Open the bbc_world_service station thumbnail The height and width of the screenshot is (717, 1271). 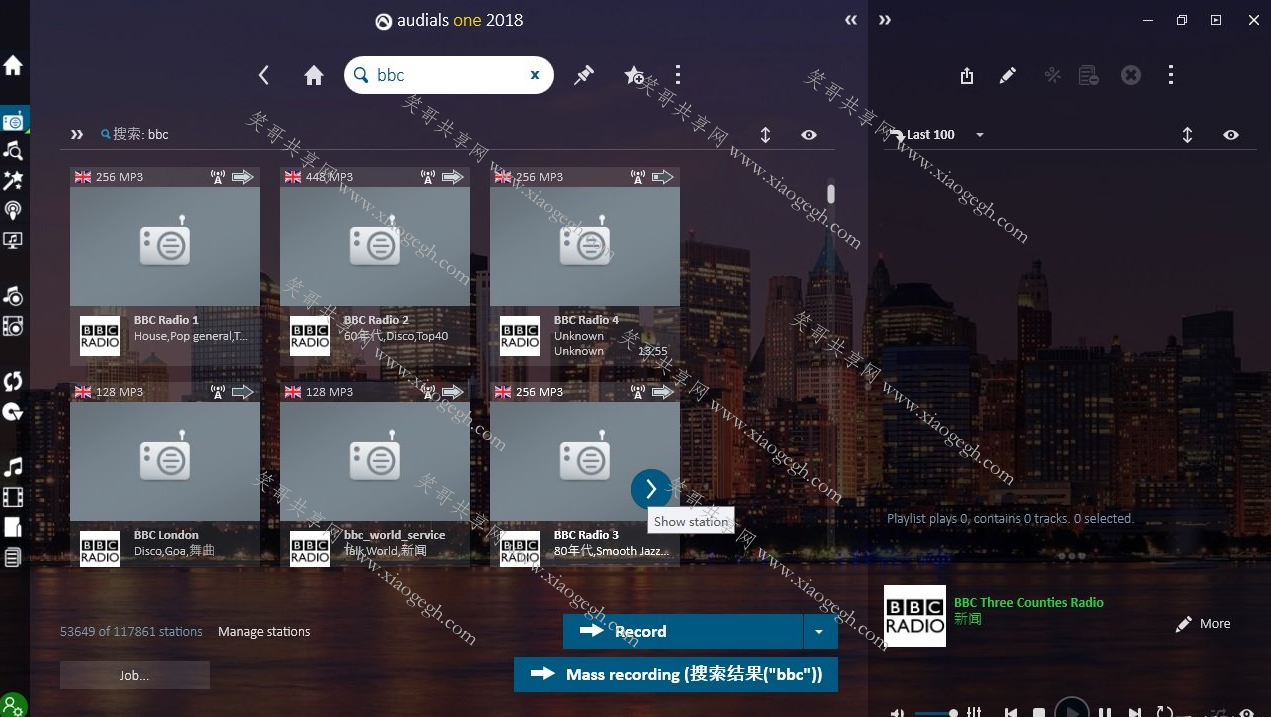[375, 461]
